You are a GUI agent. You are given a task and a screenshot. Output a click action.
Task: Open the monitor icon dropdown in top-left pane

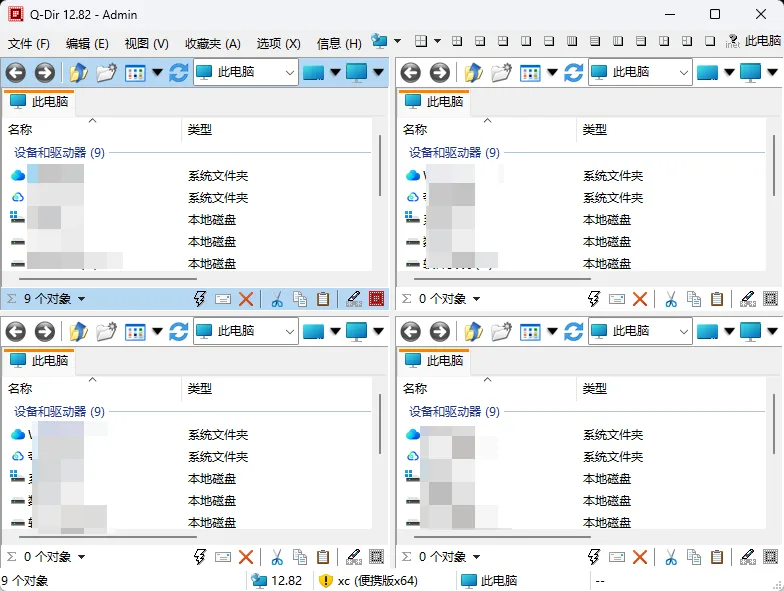tap(378, 73)
